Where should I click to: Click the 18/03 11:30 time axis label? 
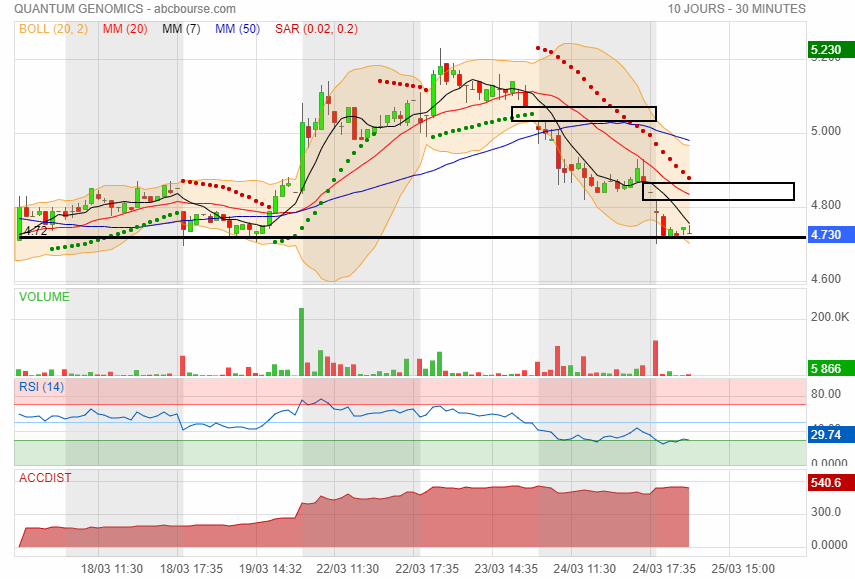coord(112,569)
